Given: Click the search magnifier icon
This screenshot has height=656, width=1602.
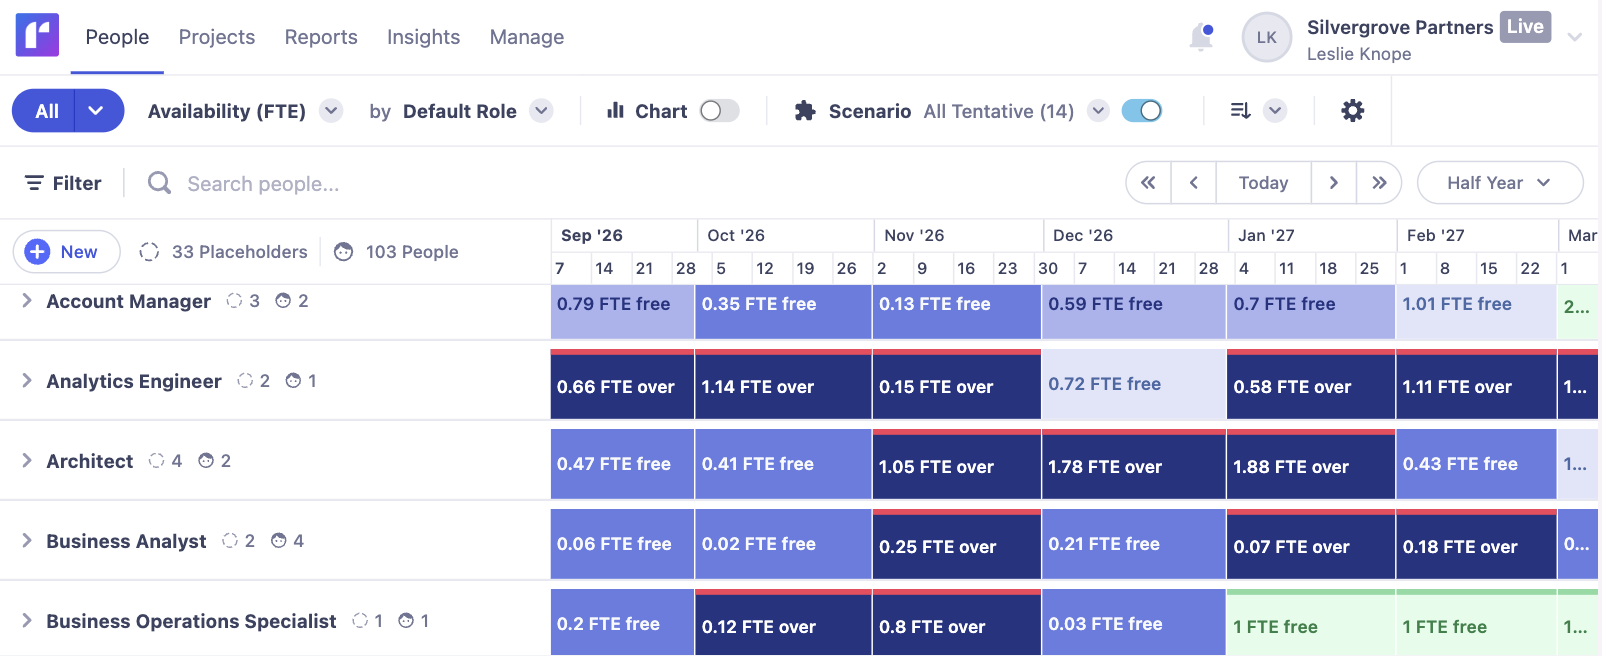Looking at the screenshot, I should coord(159,183).
